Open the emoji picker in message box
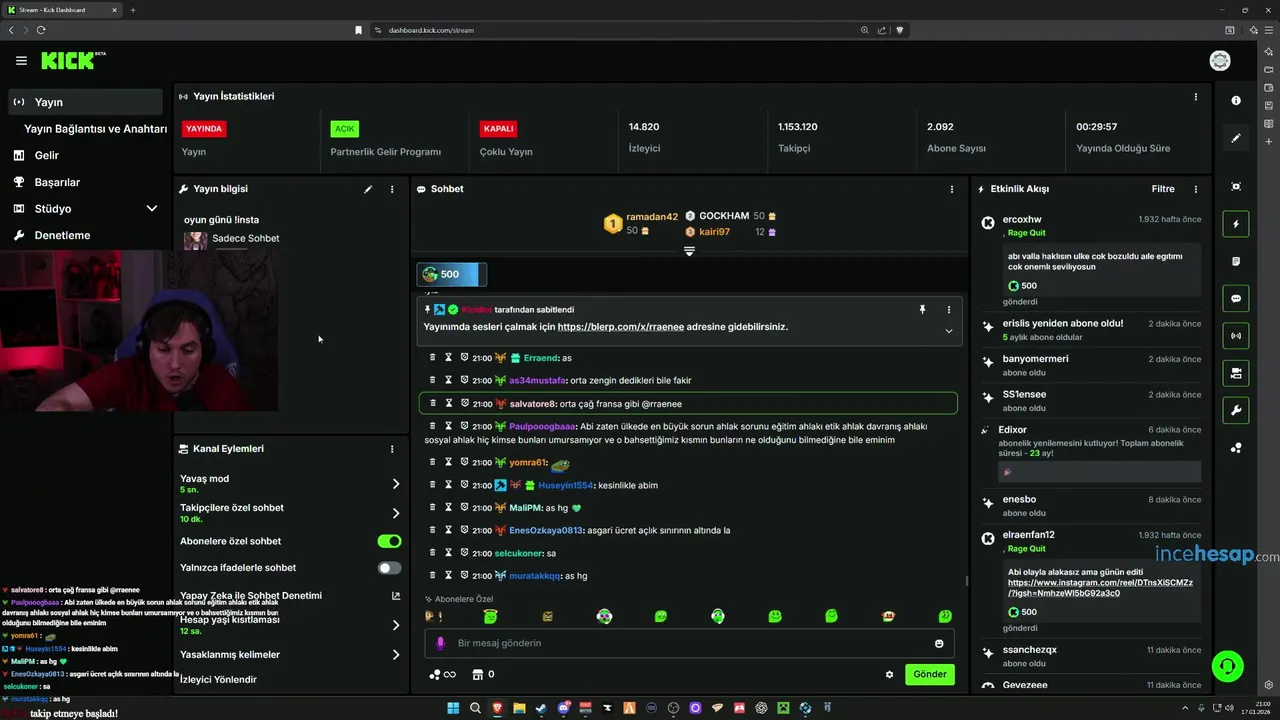Image resolution: width=1280 pixels, height=720 pixels. pos(939,643)
